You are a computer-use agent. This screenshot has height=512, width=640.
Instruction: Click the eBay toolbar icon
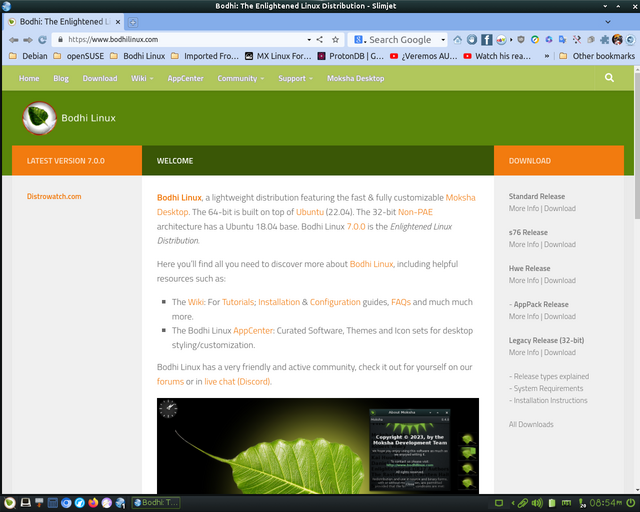click(501, 40)
